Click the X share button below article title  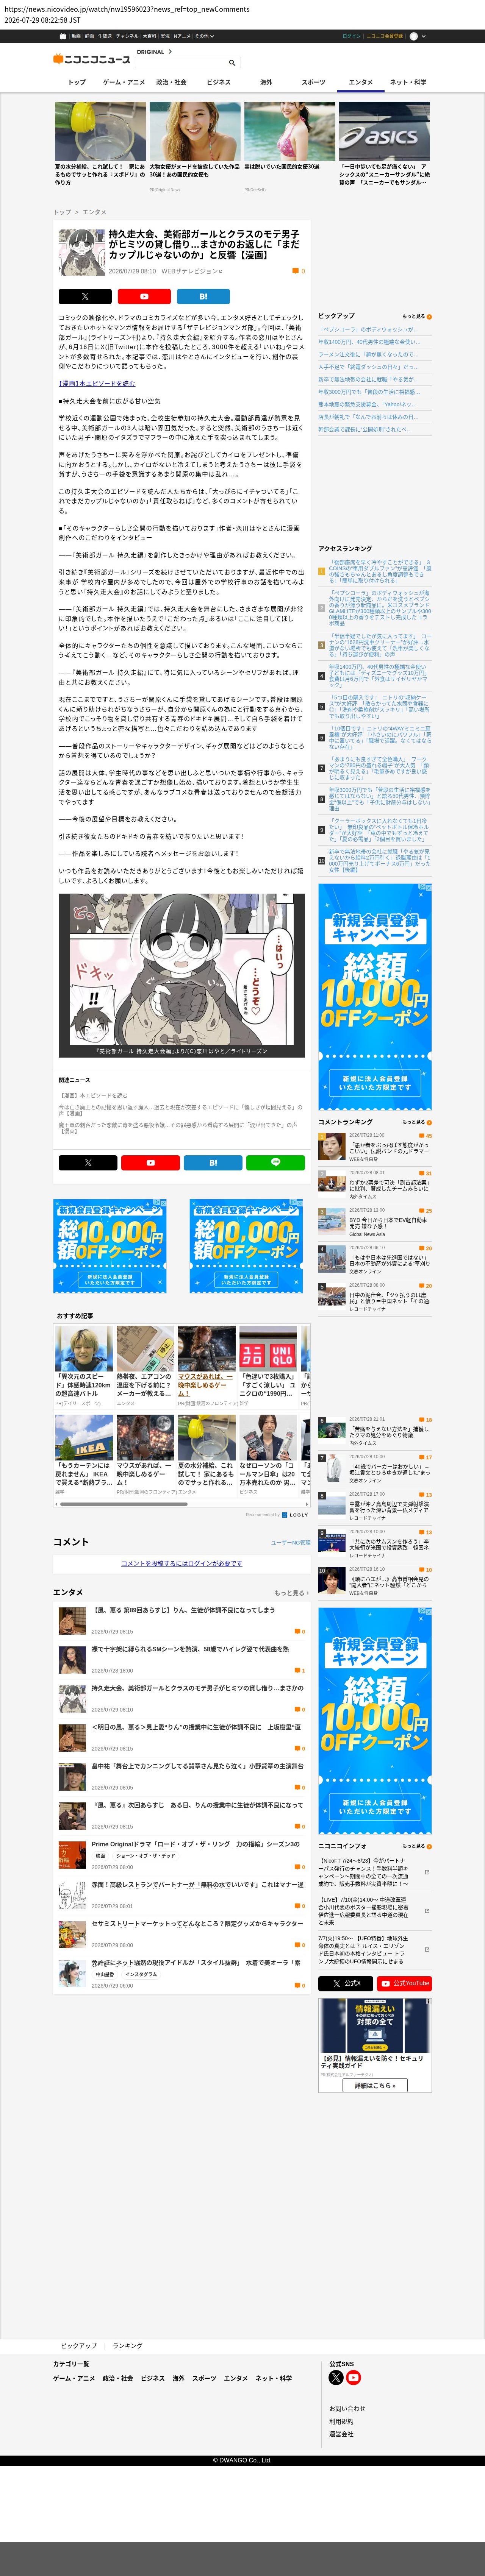click(x=85, y=296)
